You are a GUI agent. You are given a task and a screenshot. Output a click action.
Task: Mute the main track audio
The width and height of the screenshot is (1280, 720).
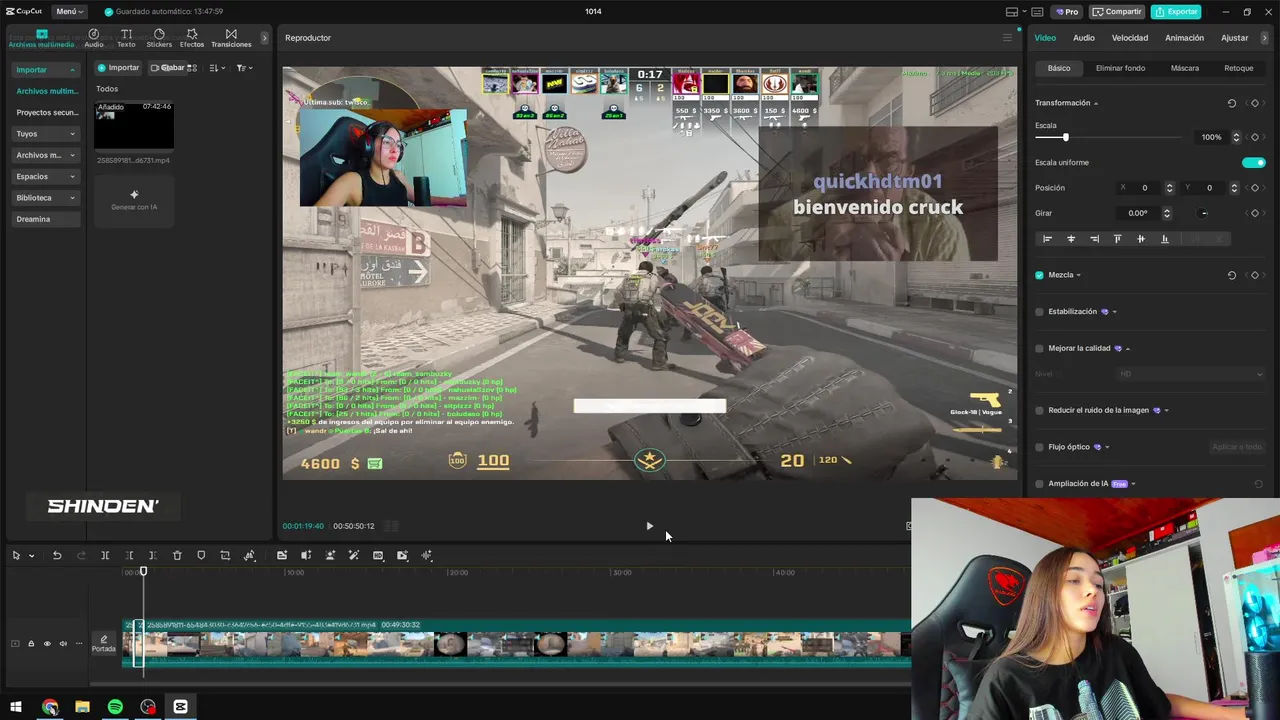coord(63,644)
